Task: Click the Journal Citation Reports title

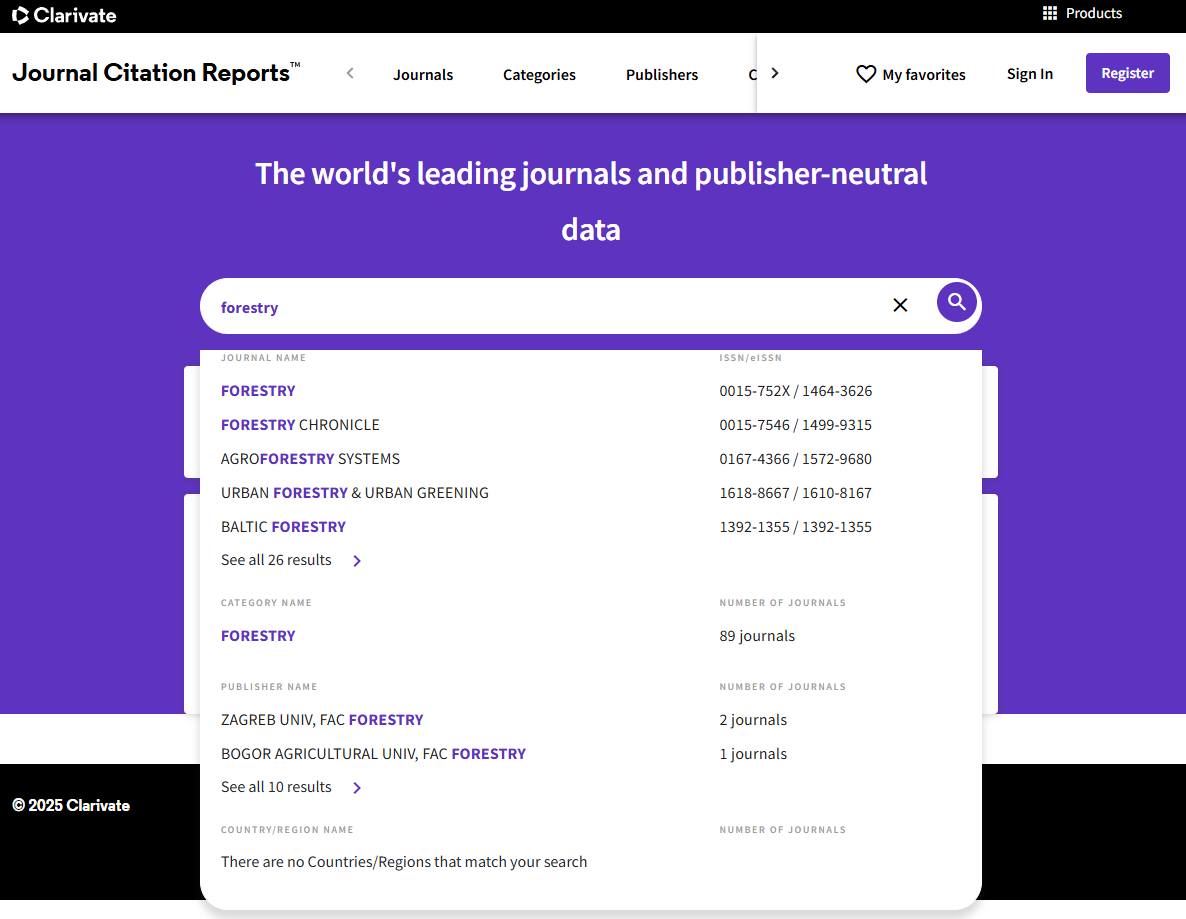Action: pos(156,73)
